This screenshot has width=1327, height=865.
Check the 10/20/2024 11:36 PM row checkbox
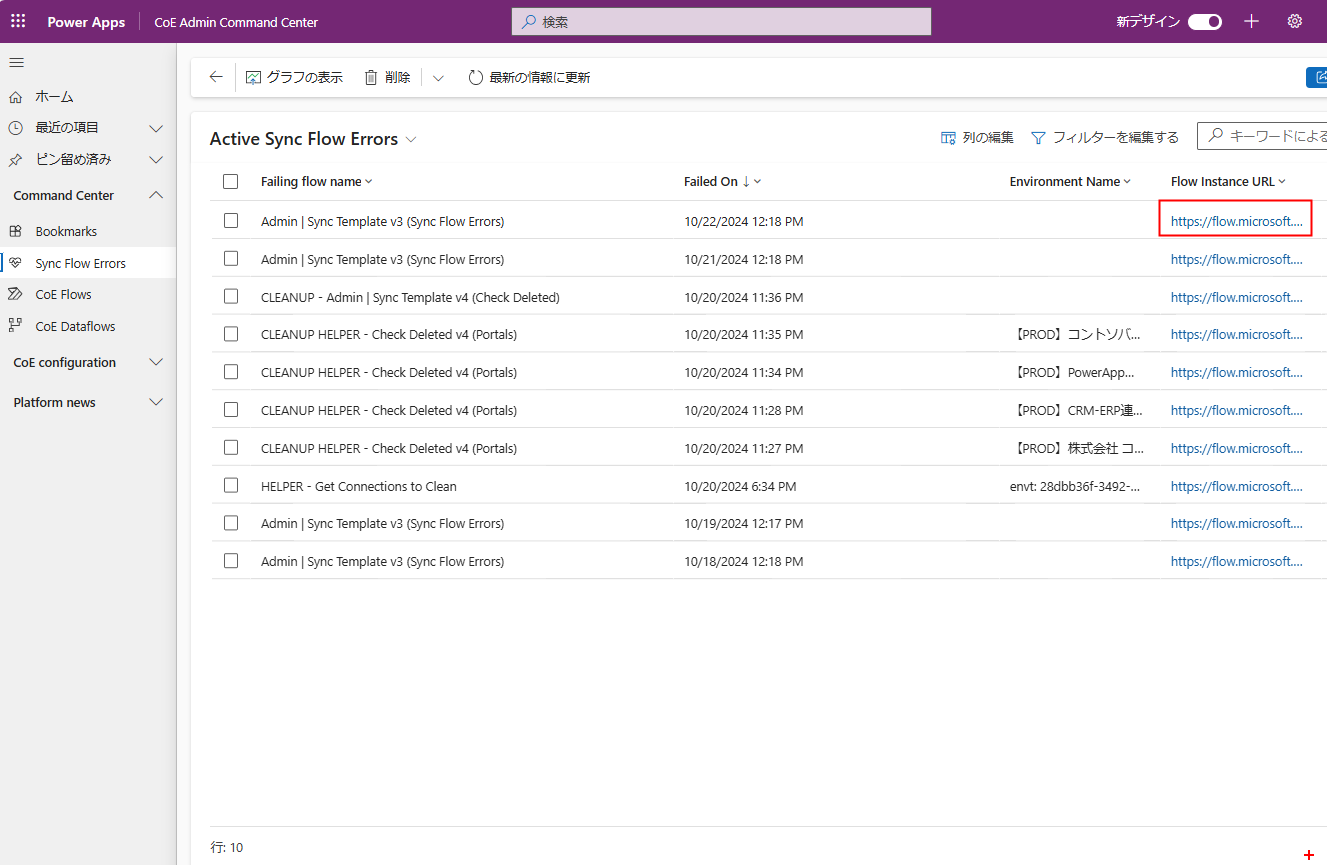point(231,297)
